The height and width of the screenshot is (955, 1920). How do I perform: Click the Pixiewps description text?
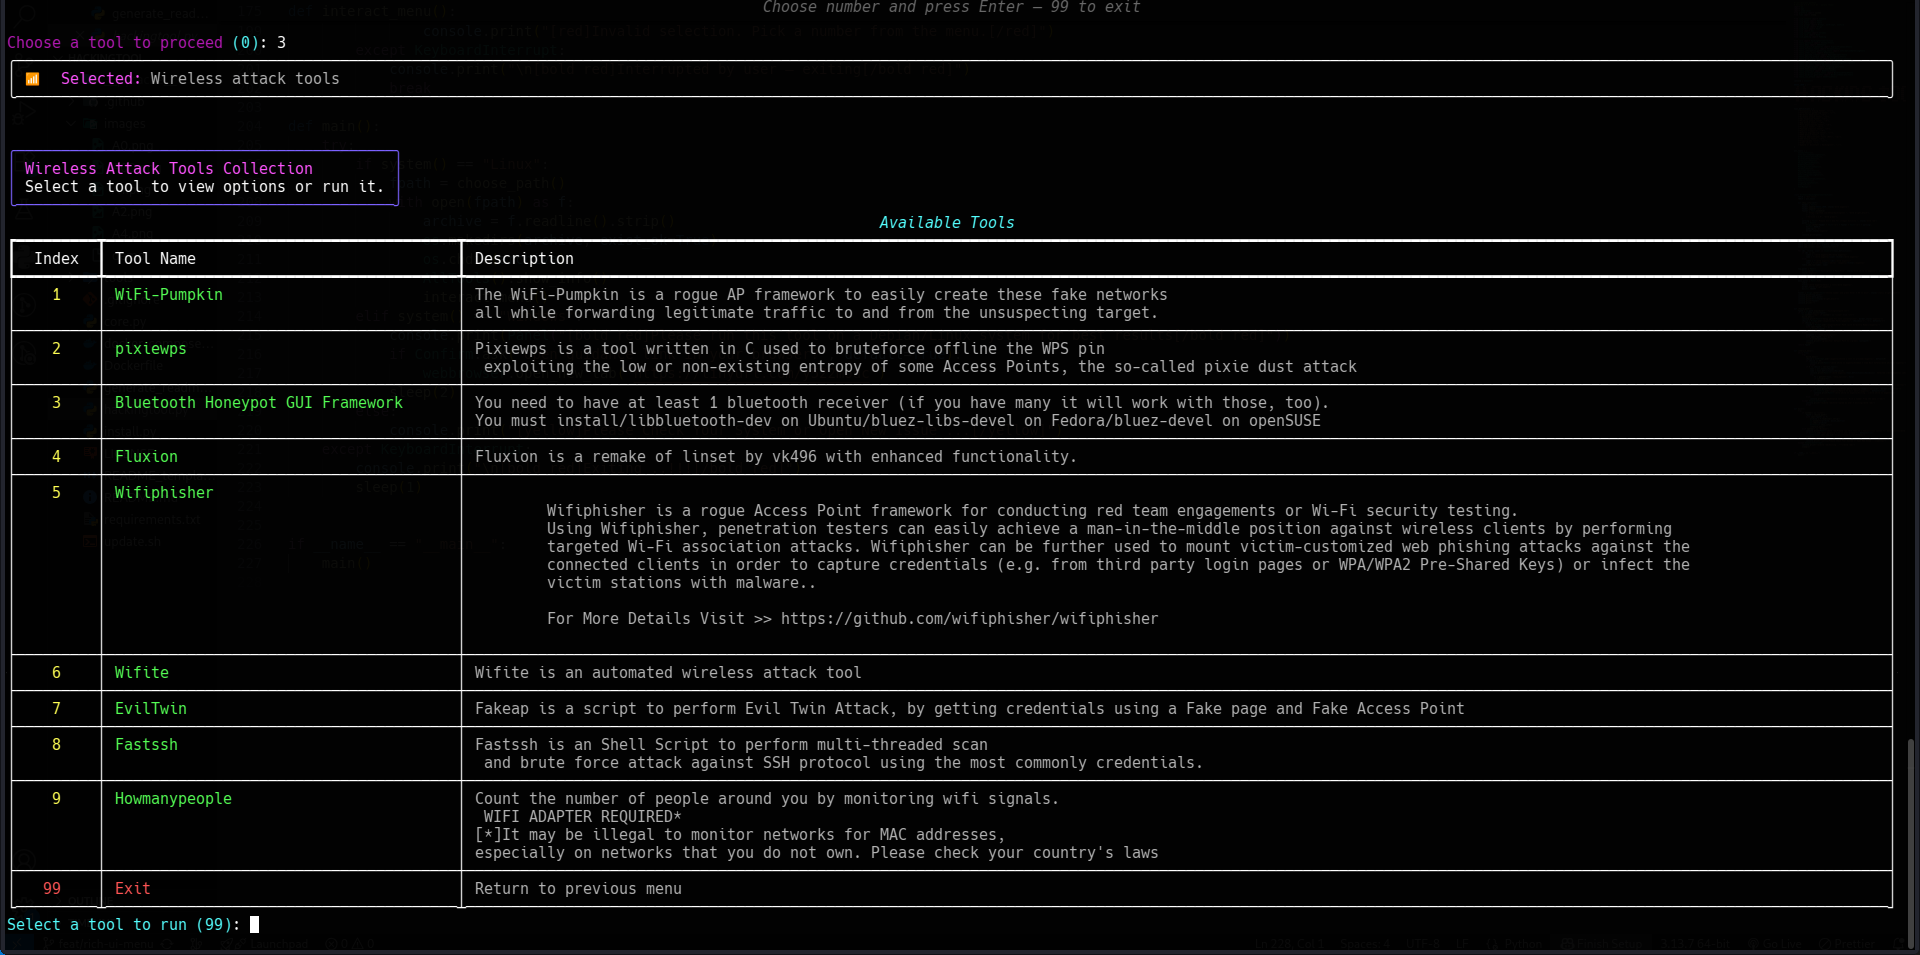[x=915, y=358]
